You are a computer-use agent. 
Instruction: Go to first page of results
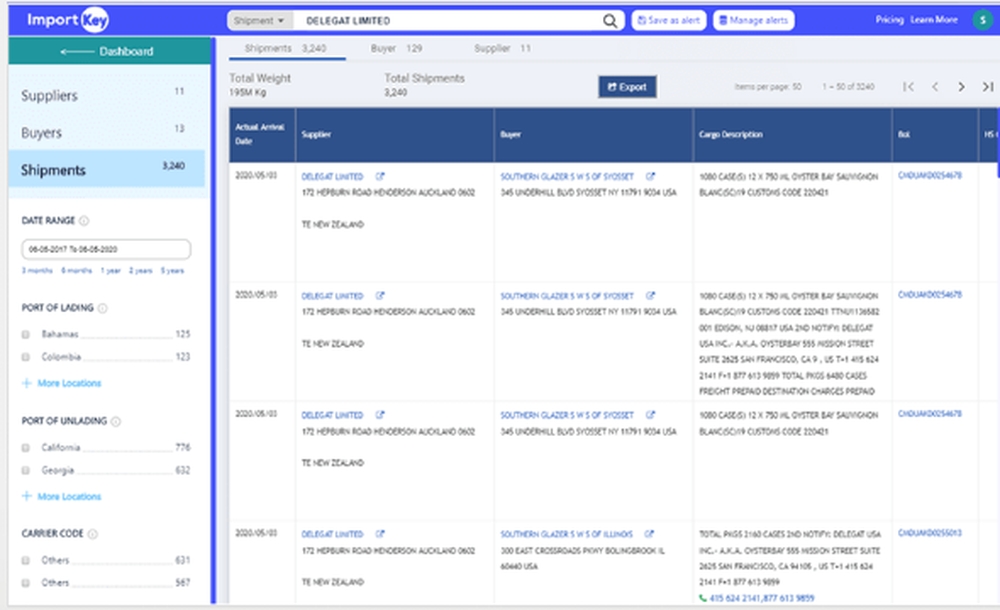pyautogui.click(x=908, y=87)
